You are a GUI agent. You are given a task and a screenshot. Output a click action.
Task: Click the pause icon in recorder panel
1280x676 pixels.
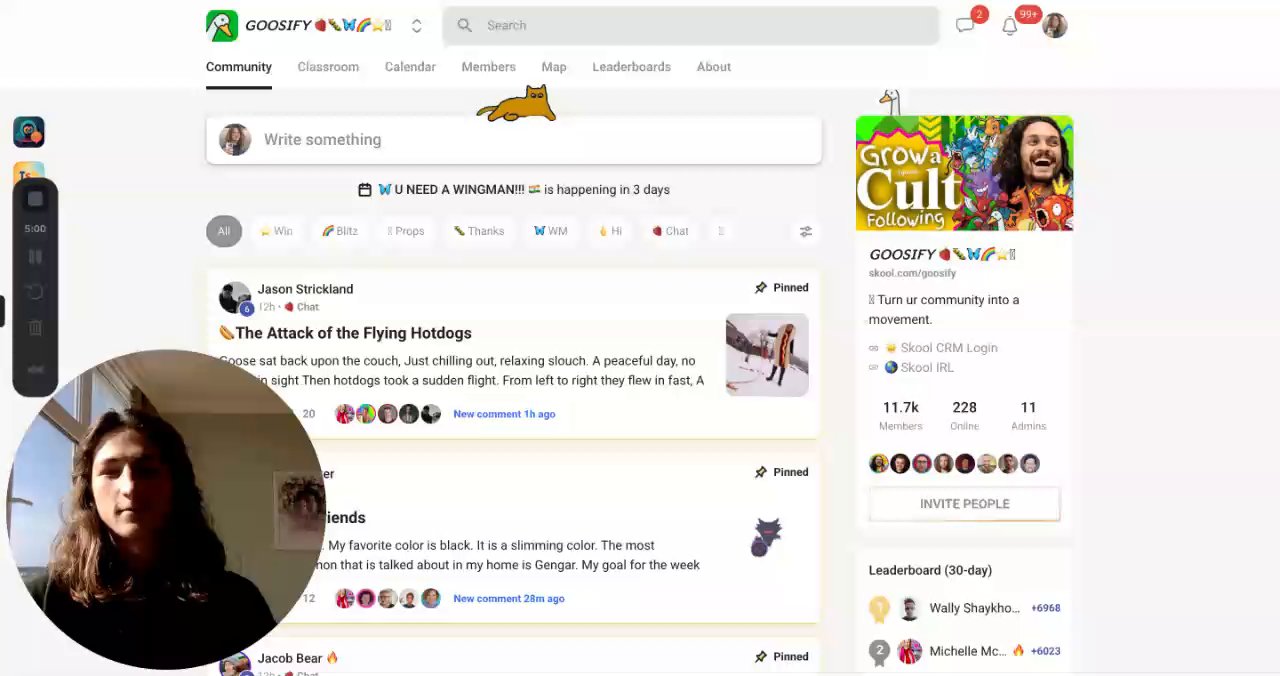pyautogui.click(x=35, y=257)
